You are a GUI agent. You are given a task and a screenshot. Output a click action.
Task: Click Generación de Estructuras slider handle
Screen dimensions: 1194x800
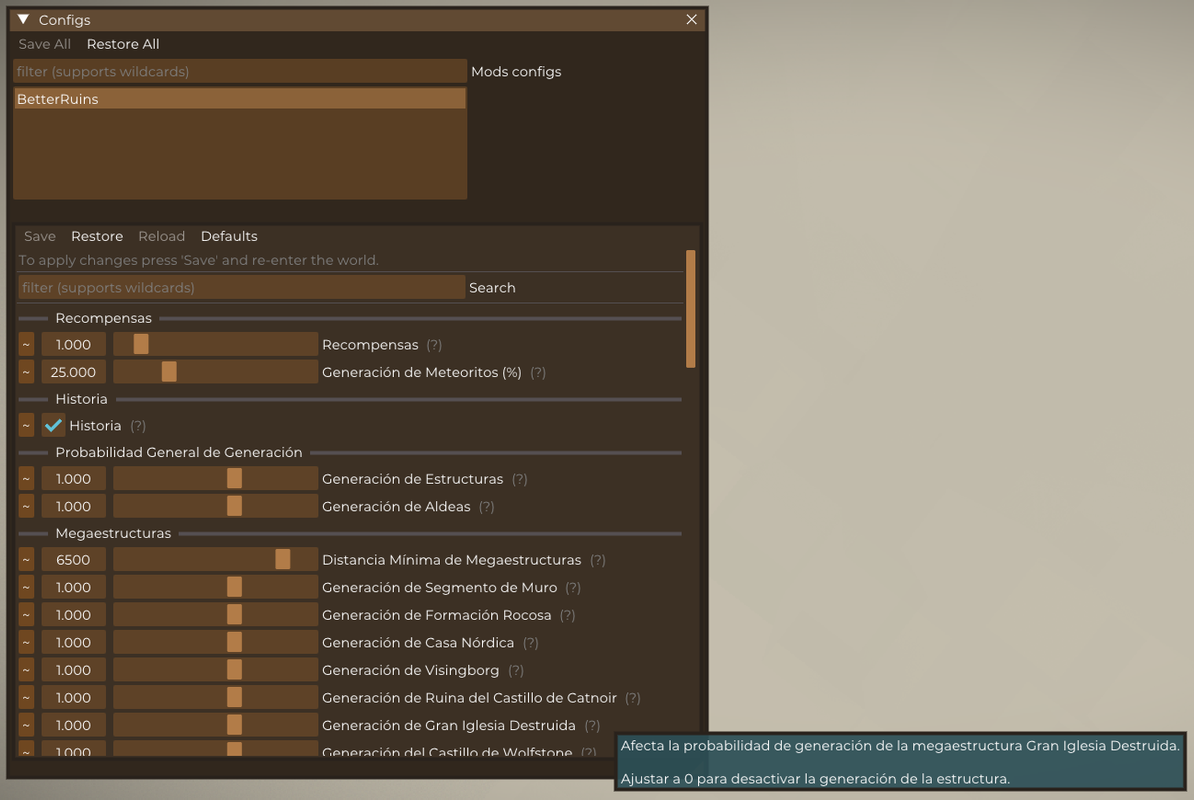tap(235, 479)
